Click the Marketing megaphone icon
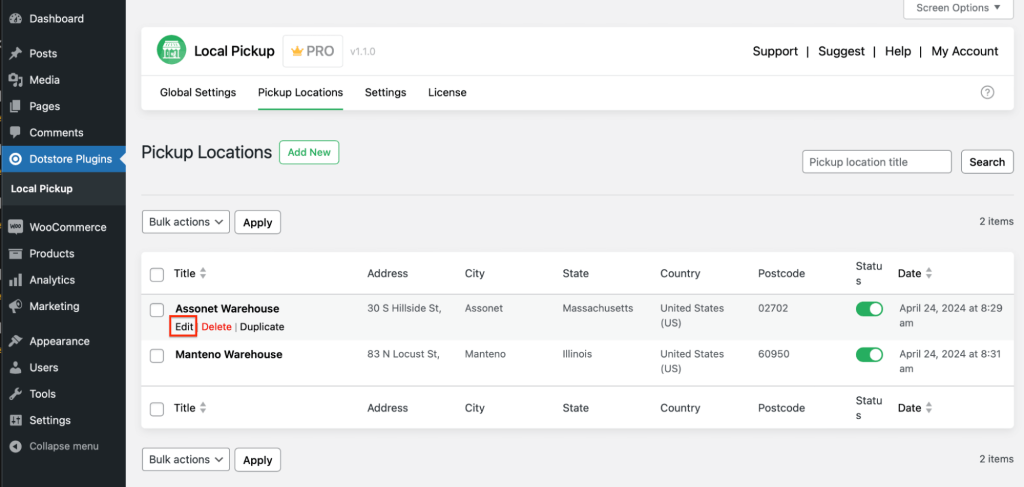Viewport: 1024px width, 487px height. [15, 306]
